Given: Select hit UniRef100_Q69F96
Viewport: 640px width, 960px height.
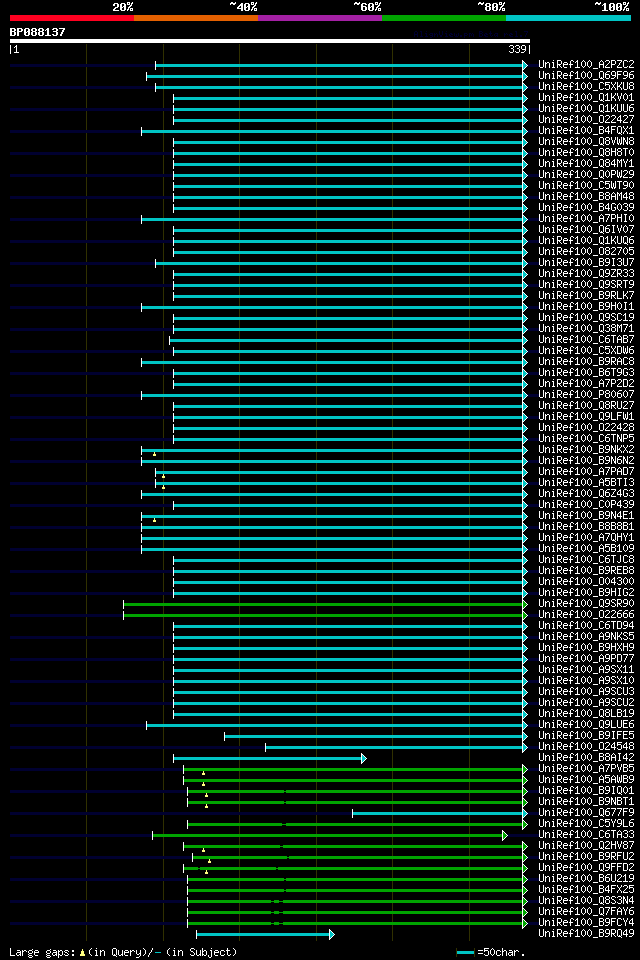Looking at the screenshot, I should (x=586, y=75).
